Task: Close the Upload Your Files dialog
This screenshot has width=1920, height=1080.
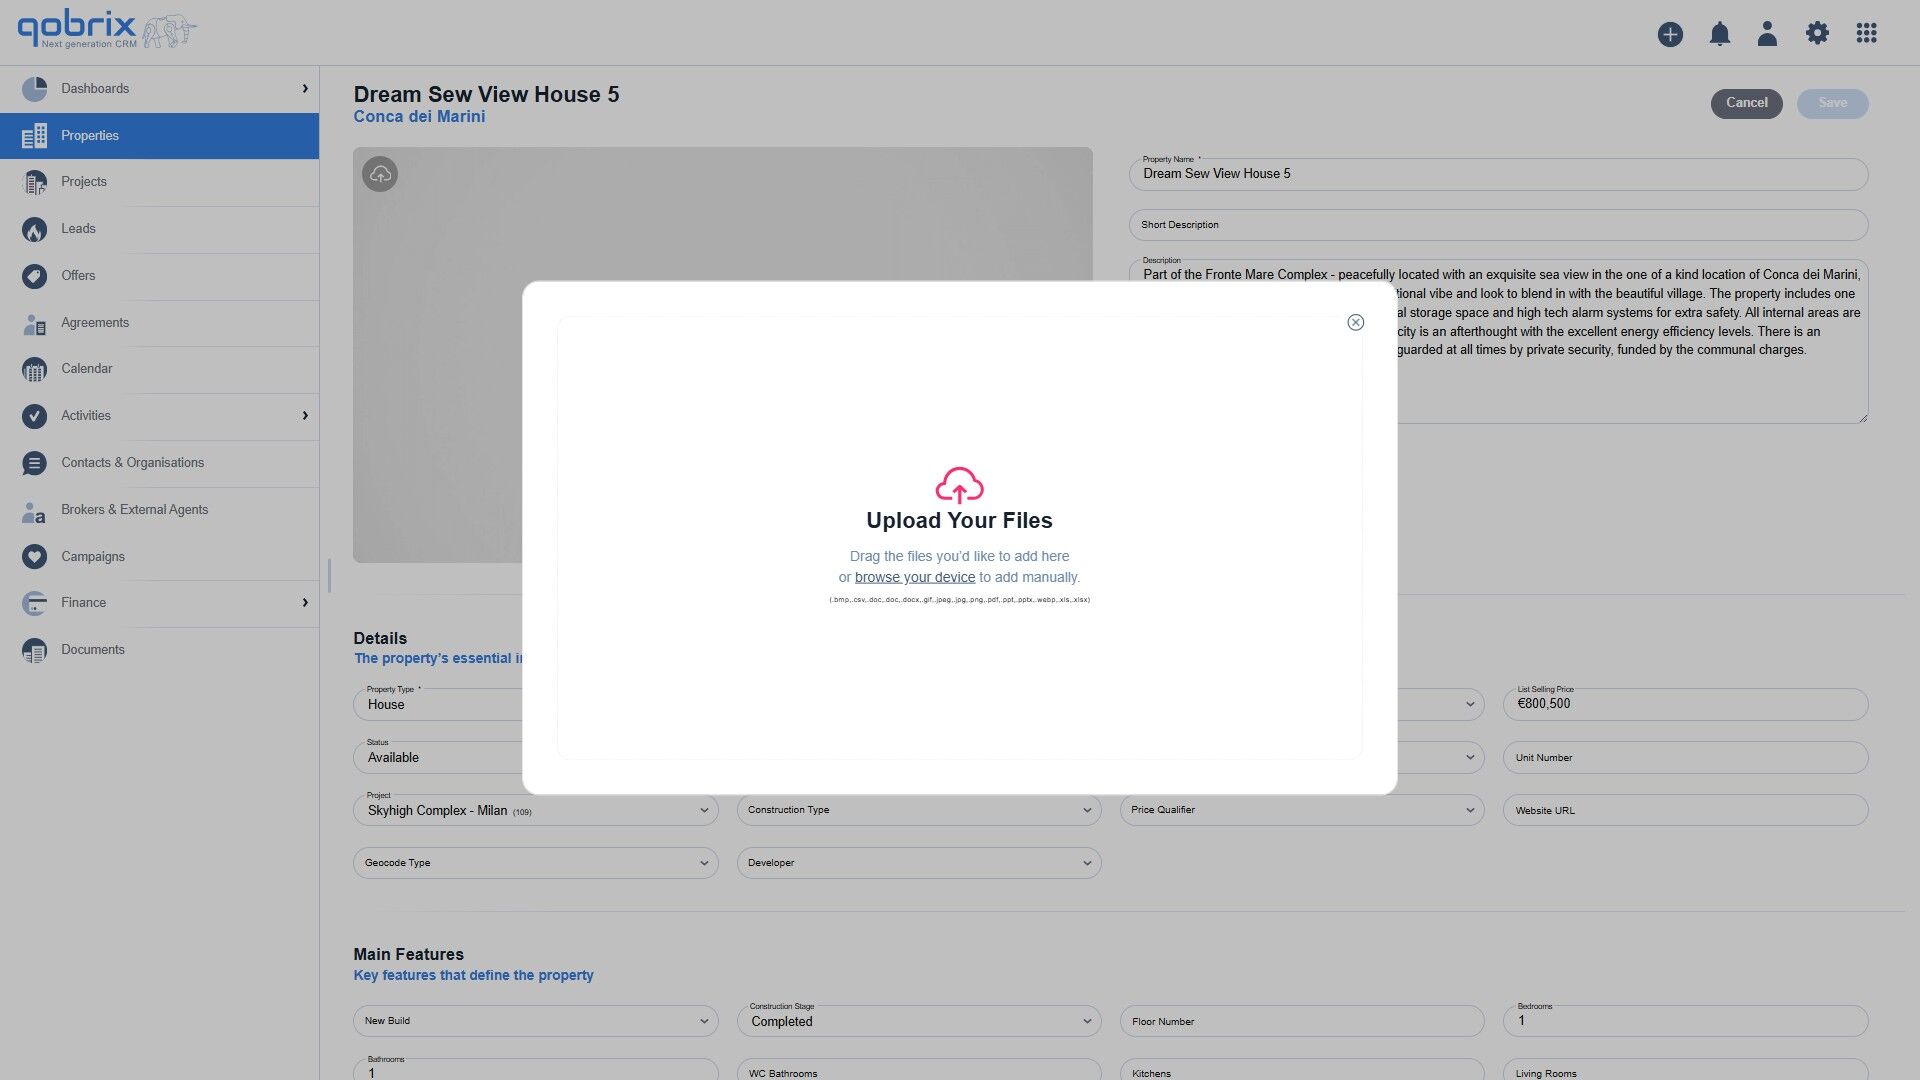Action: coord(1355,322)
